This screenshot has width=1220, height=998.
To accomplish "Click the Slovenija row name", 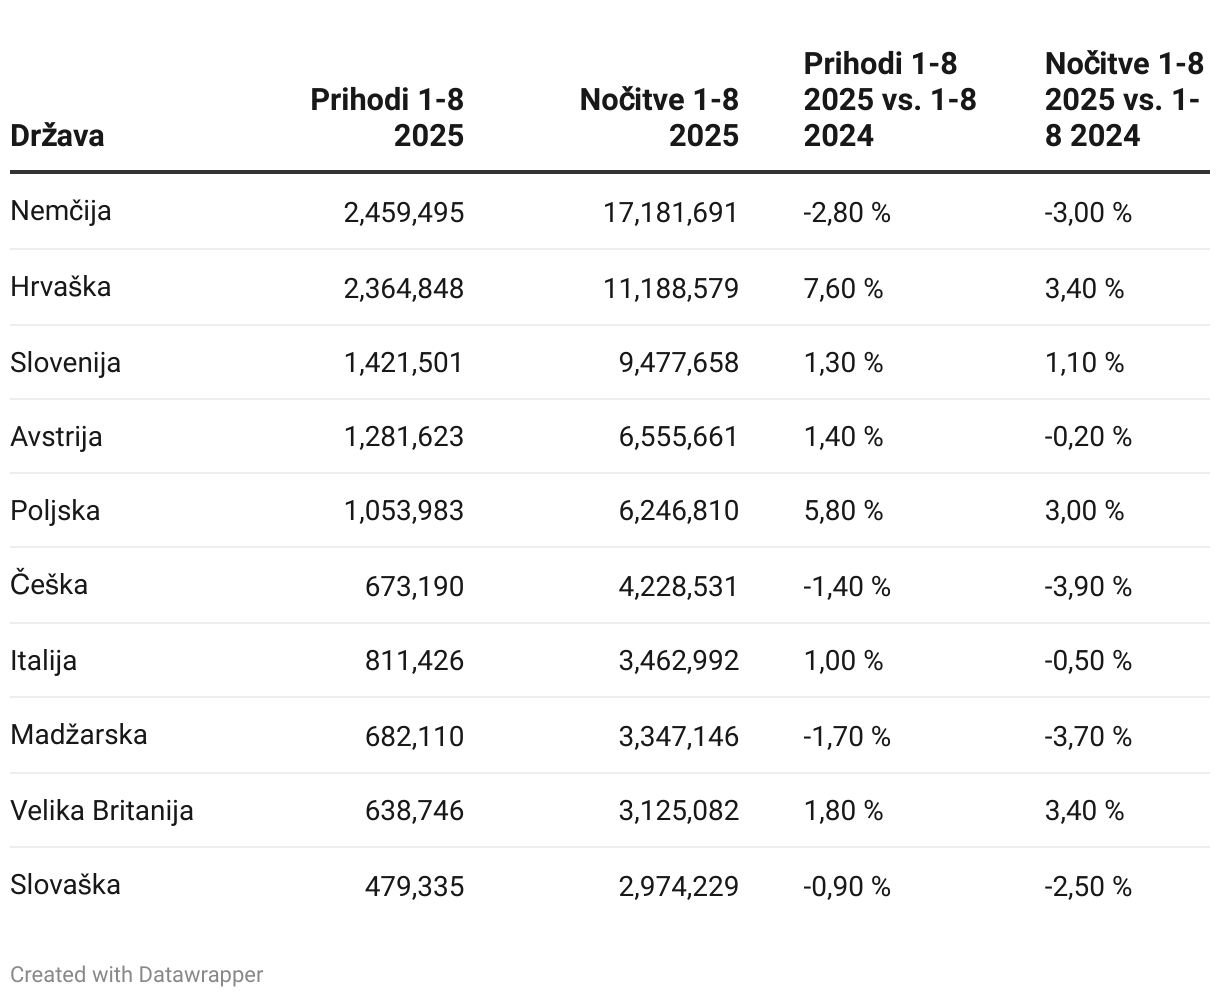I will pyautogui.click(x=66, y=362).
